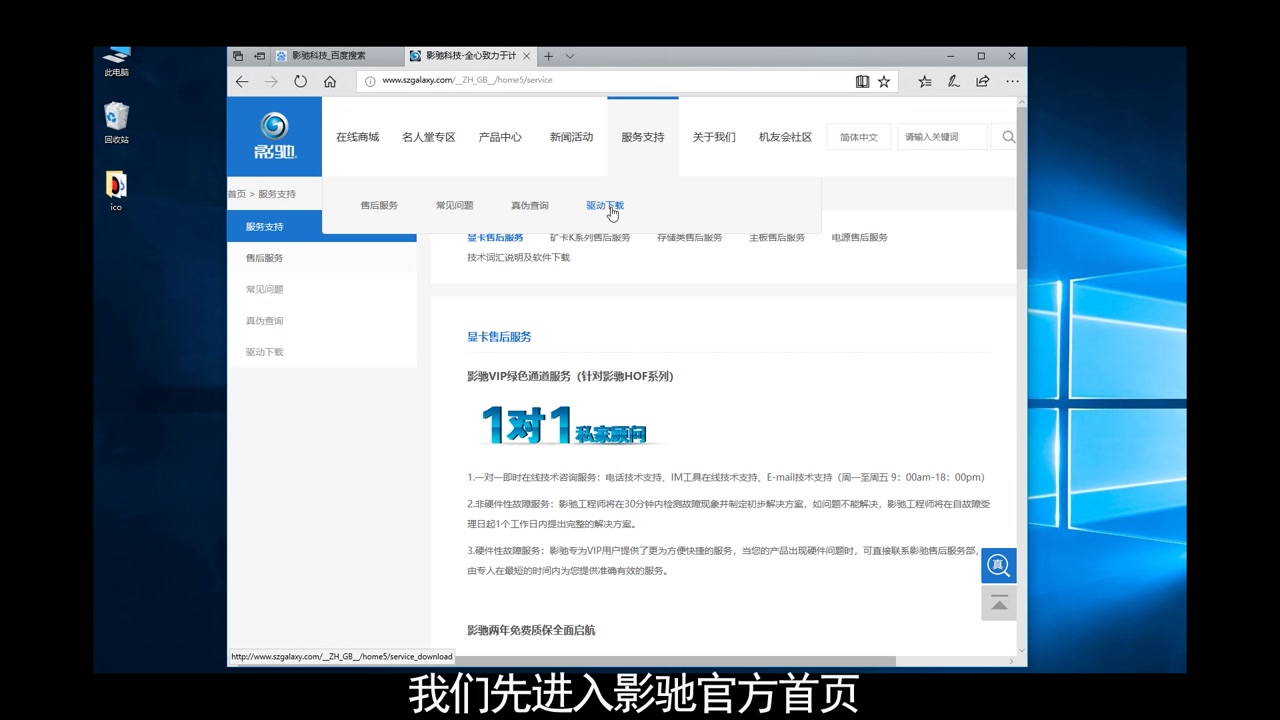Open 矿卡K系列售后服务 category link
The width and height of the screenshot is (1280, 720).
pos(590,238)
